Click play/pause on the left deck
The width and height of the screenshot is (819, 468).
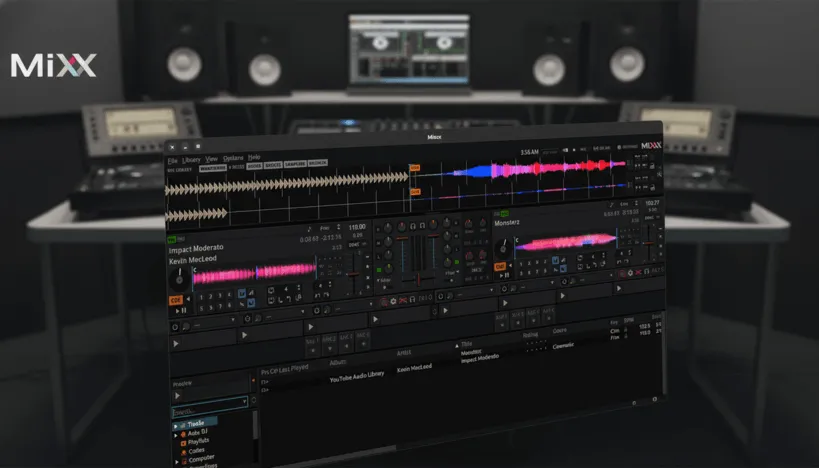(x=182, y=311)
